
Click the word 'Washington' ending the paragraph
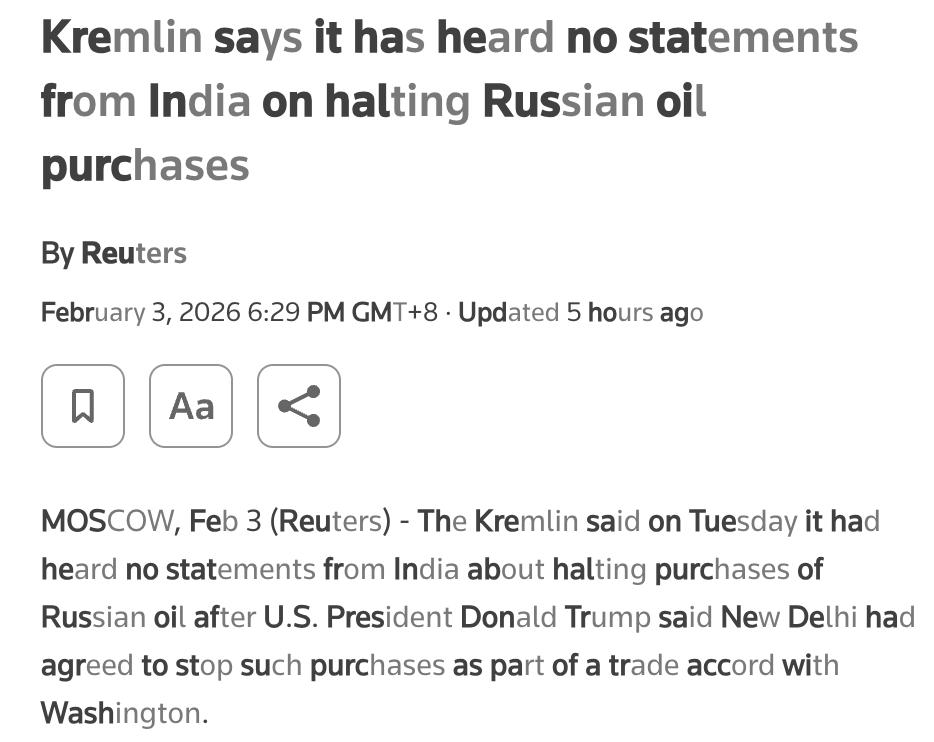(x=124, y=713)
